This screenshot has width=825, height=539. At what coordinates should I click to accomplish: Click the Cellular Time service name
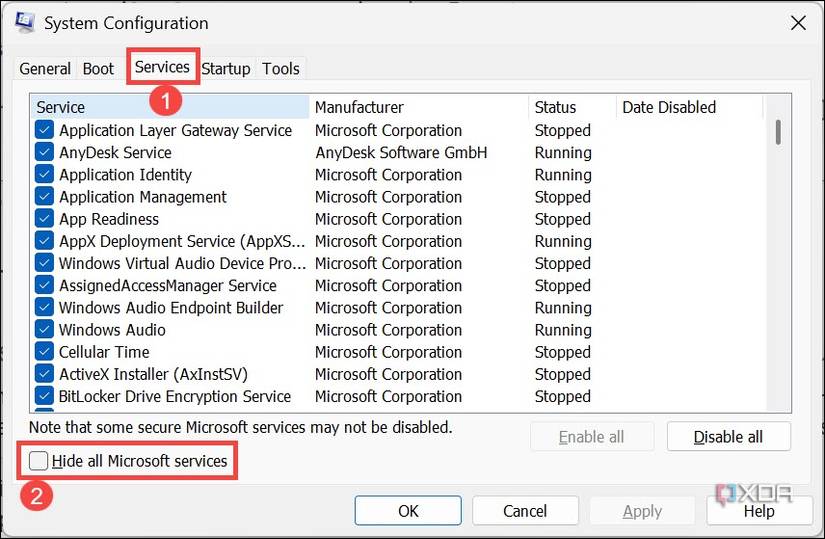(104, 351)
